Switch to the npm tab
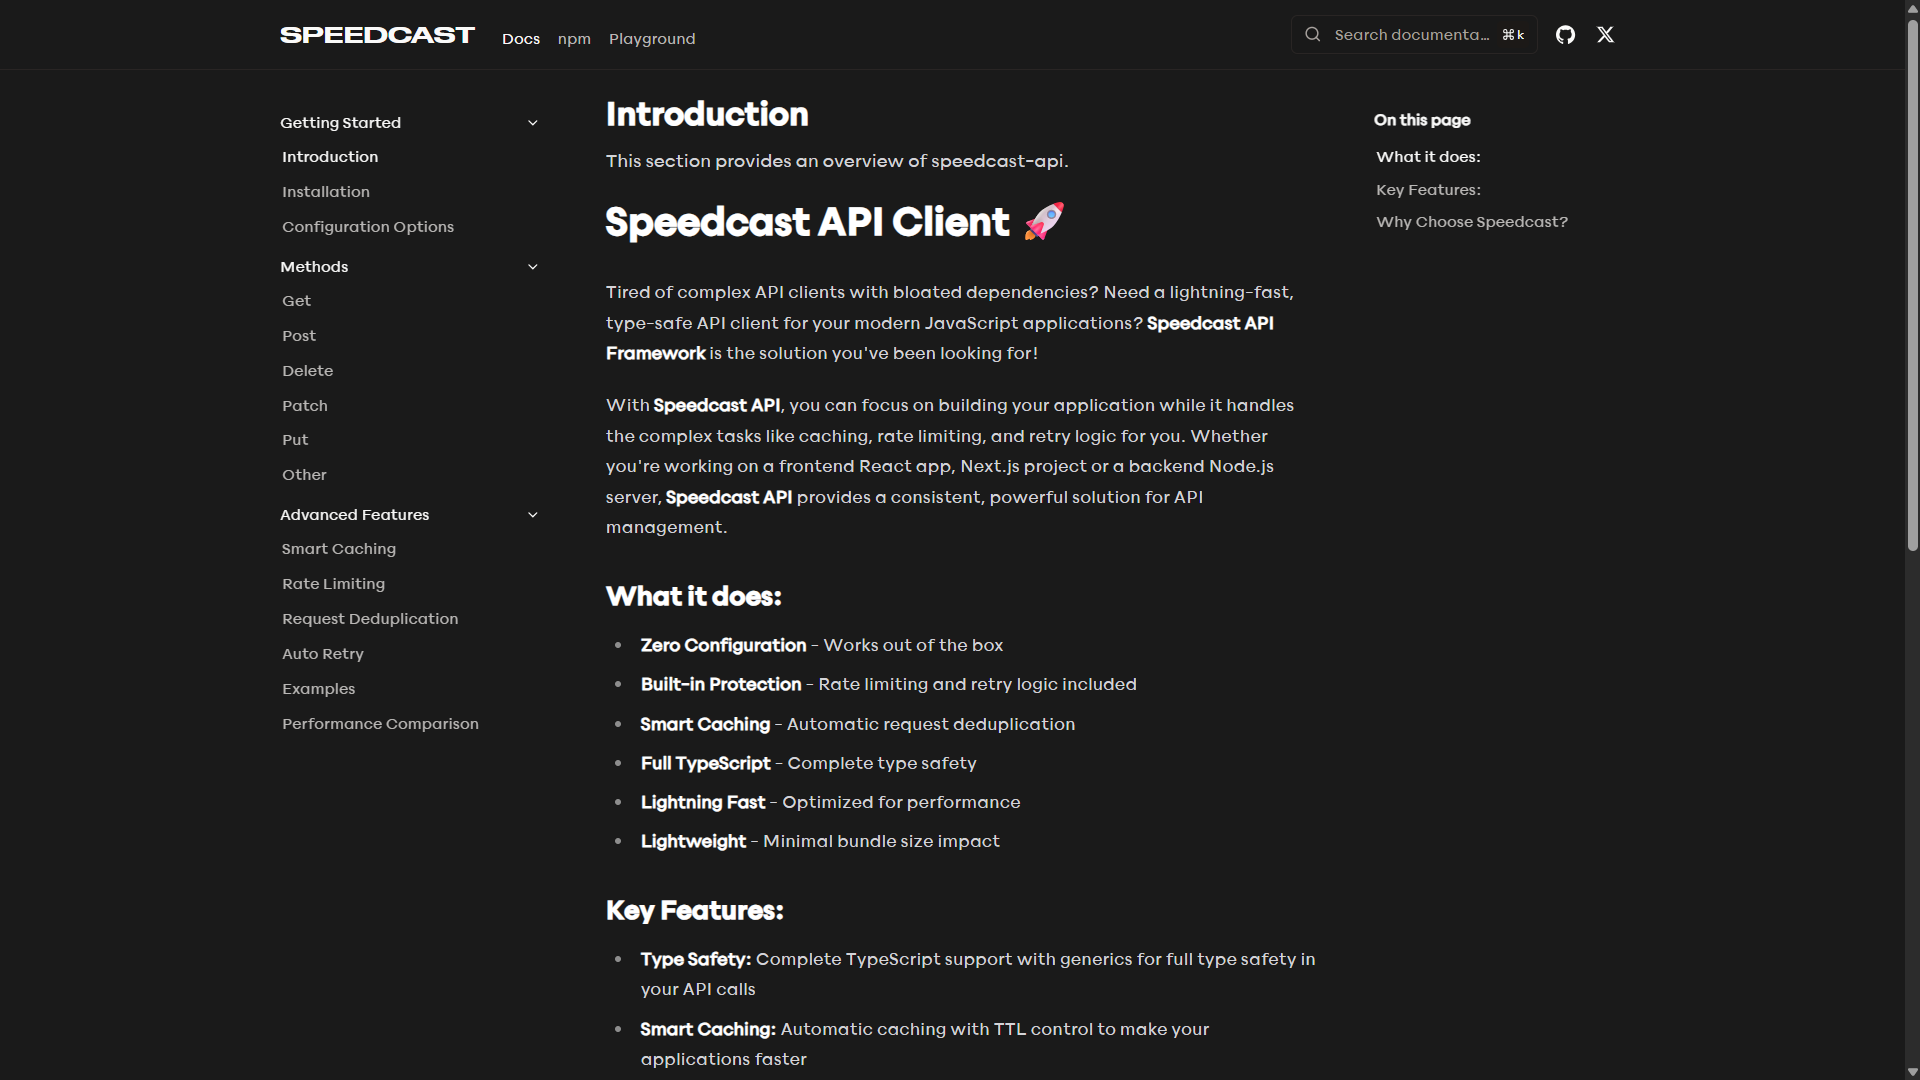 pos(574,39)
